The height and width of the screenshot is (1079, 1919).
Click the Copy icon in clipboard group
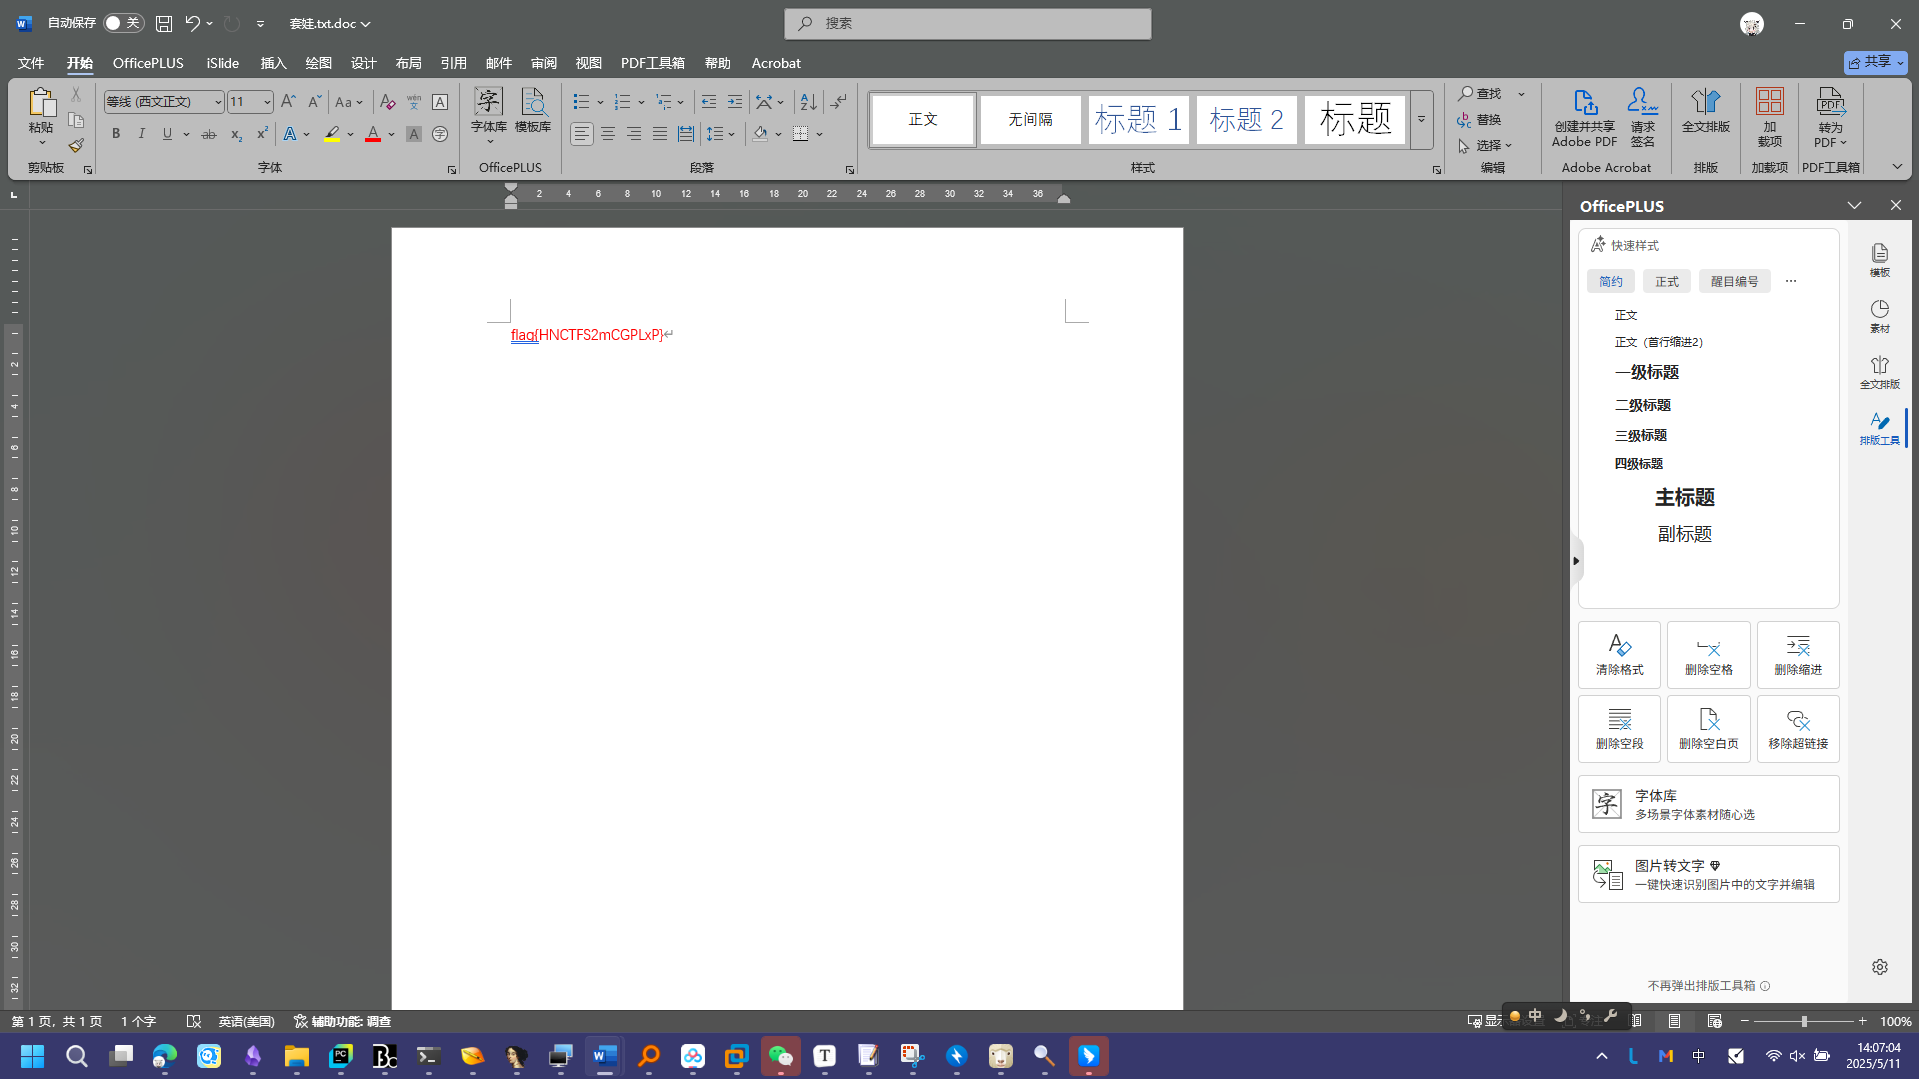point(76,120)
